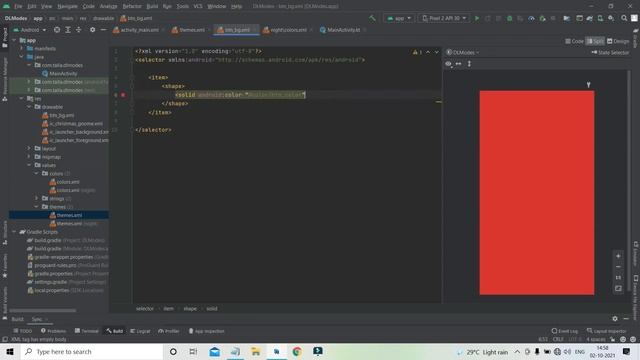The height and width of the screenshot is (360, 640).
Task: Sync project with Gradle files elephant icon
Action: 590,18
